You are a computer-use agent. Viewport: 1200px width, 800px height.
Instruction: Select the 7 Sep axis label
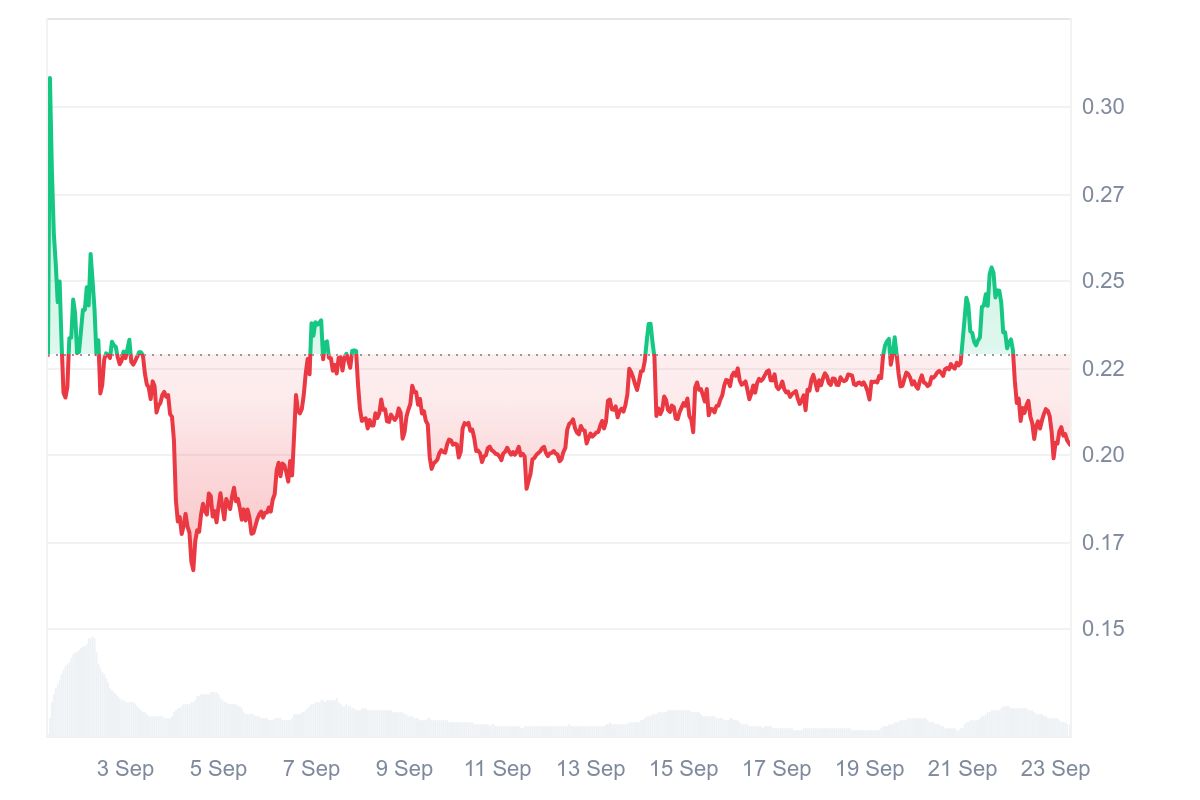pyautogui.click(x=311, y=769)
